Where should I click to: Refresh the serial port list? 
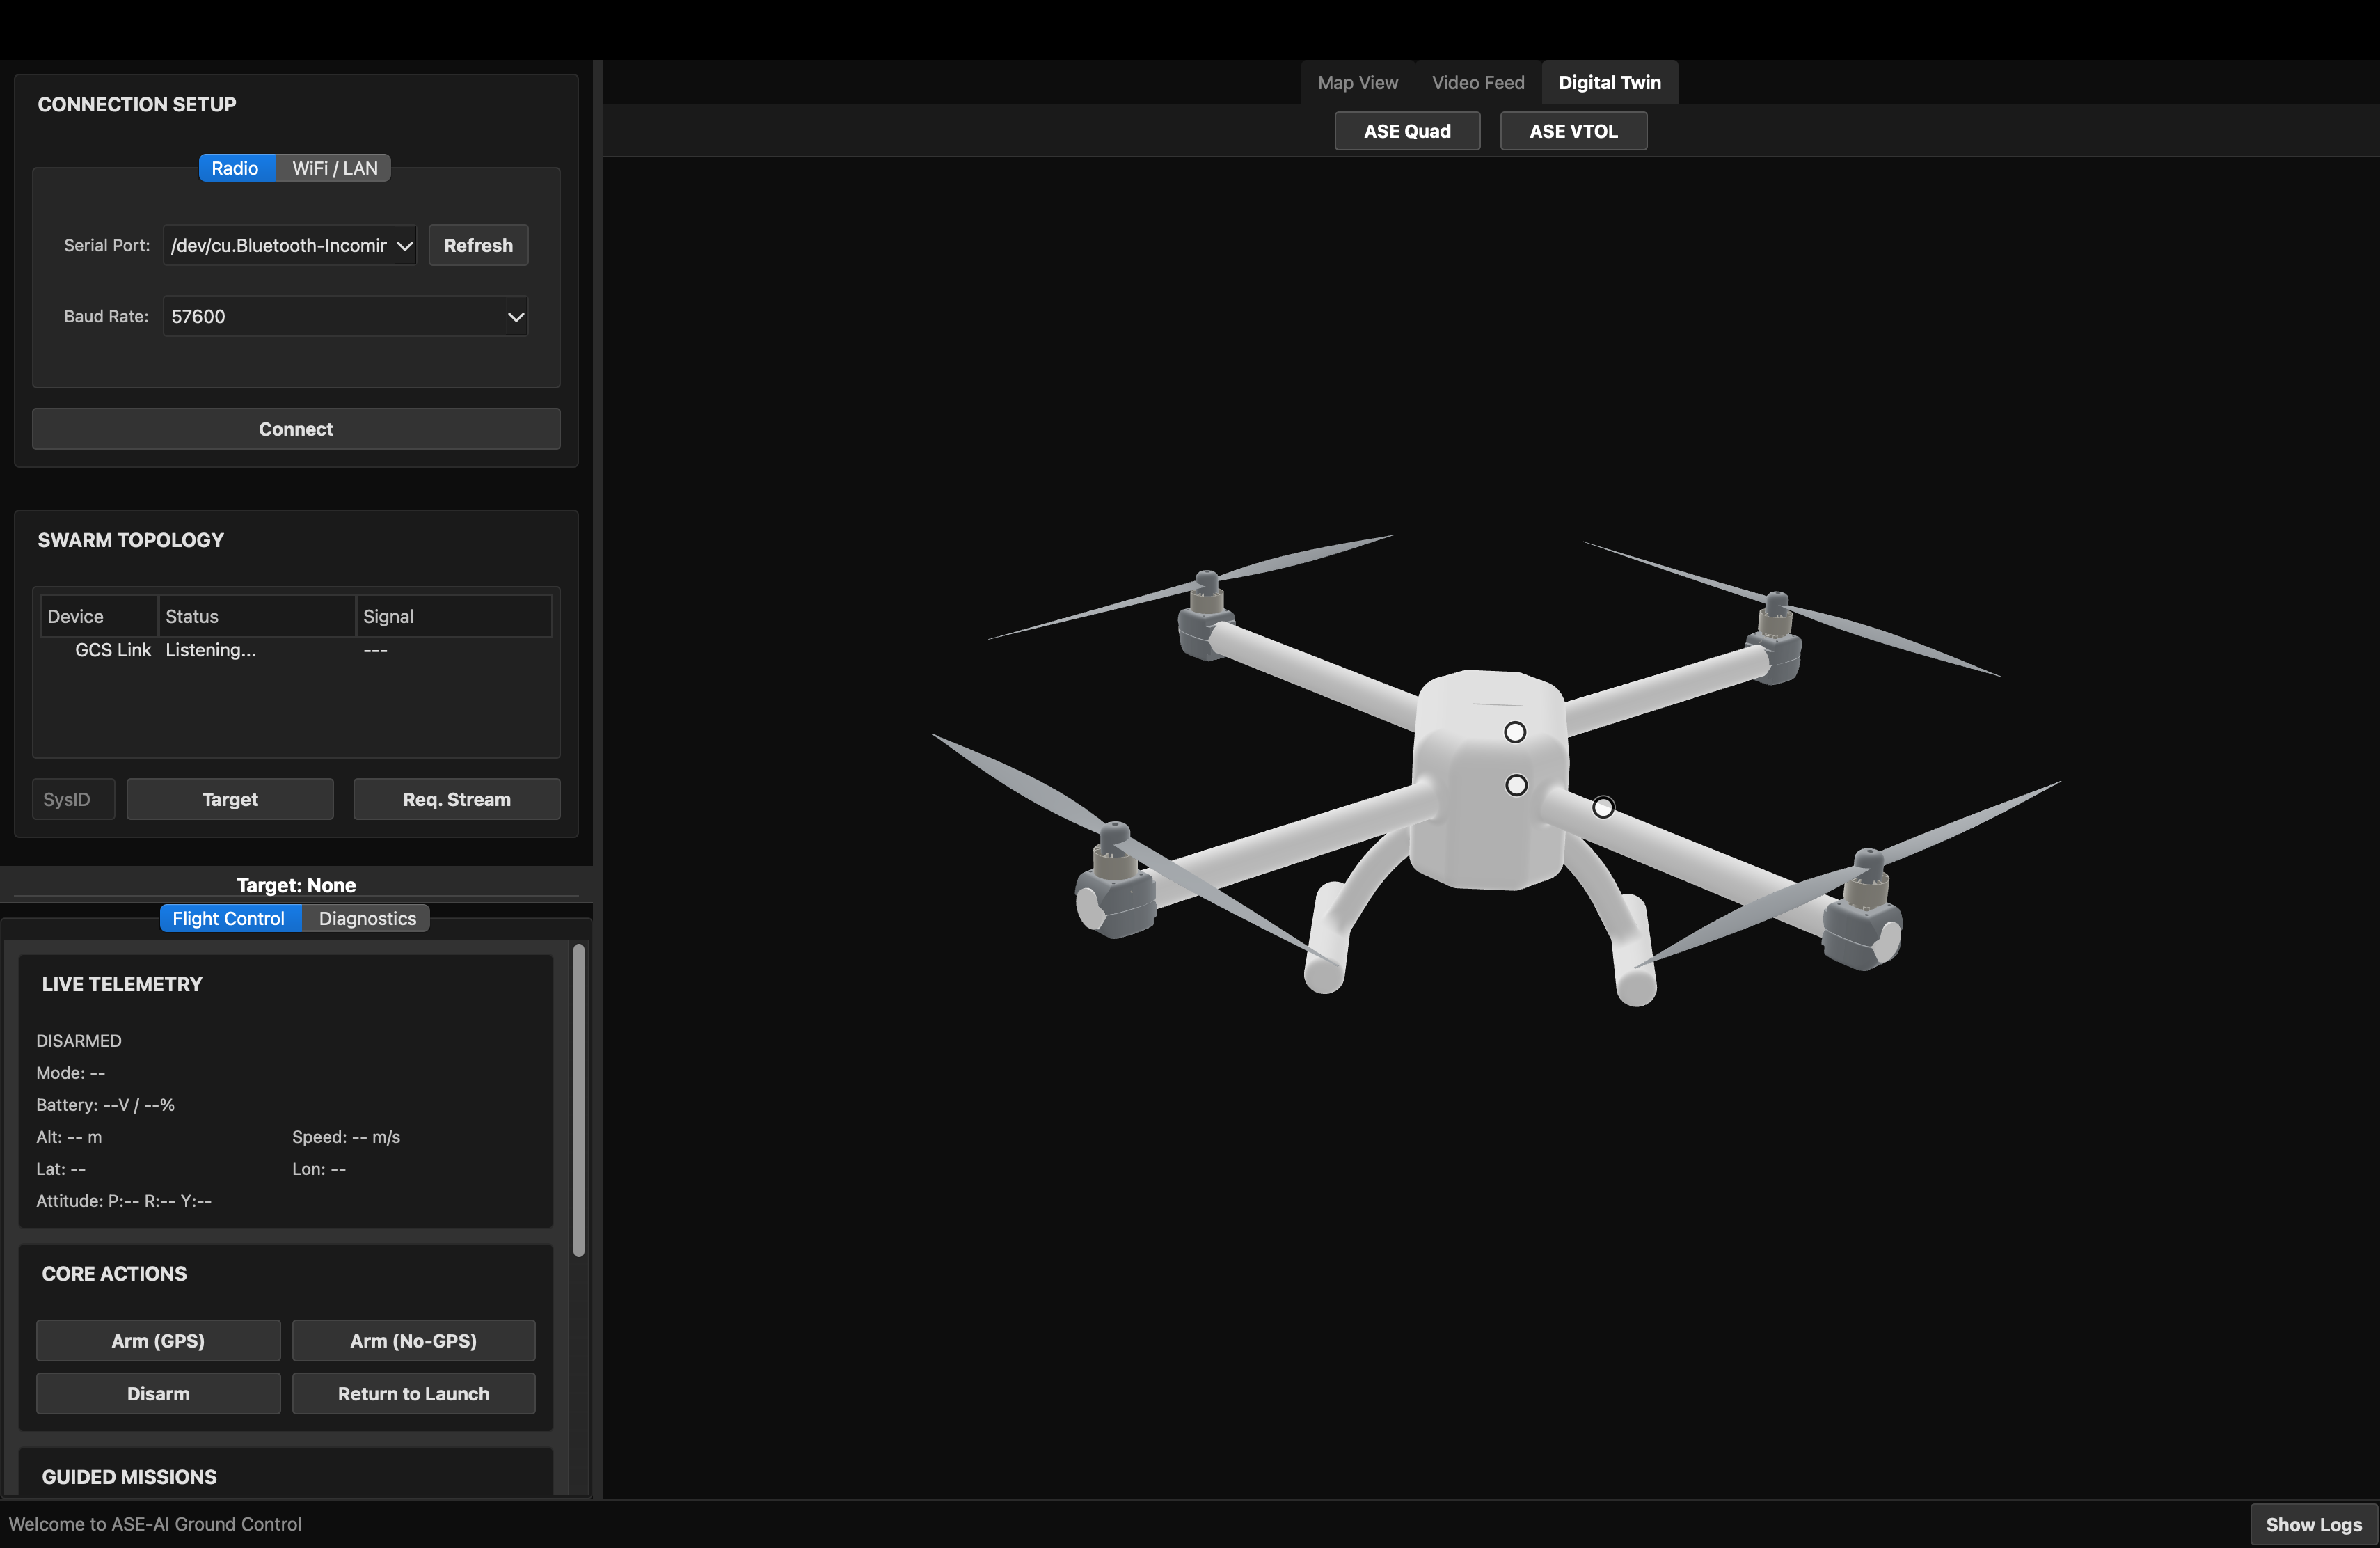tap(477, 245)
